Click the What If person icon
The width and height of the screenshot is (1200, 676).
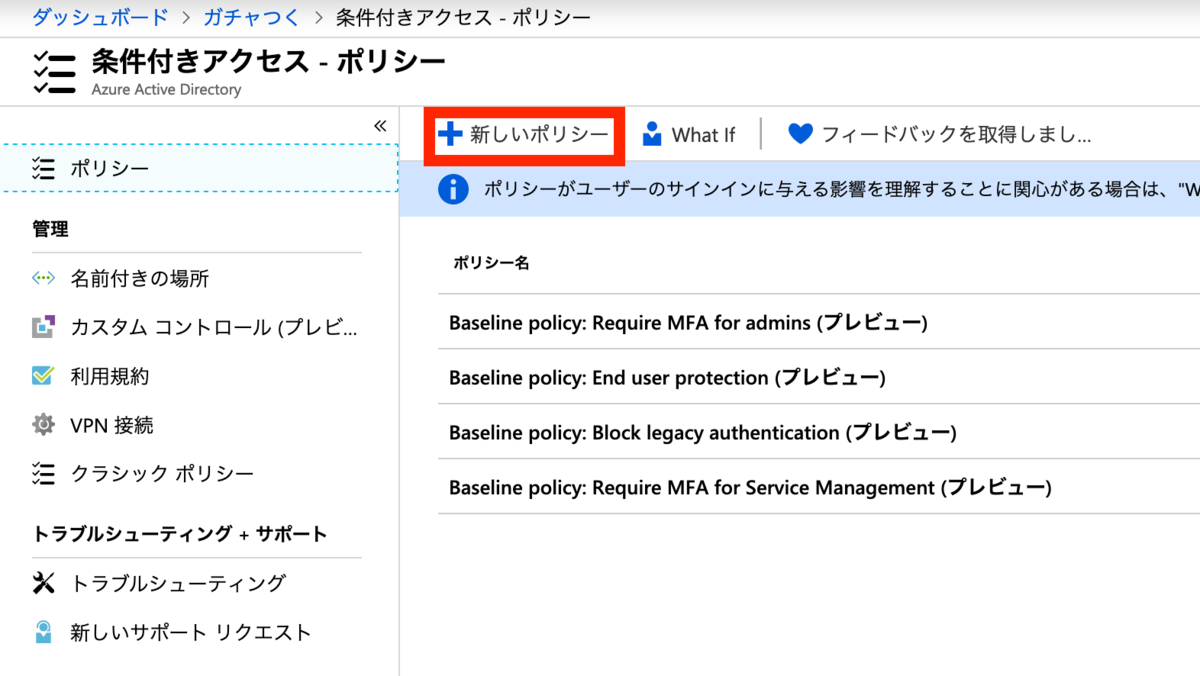652,134
